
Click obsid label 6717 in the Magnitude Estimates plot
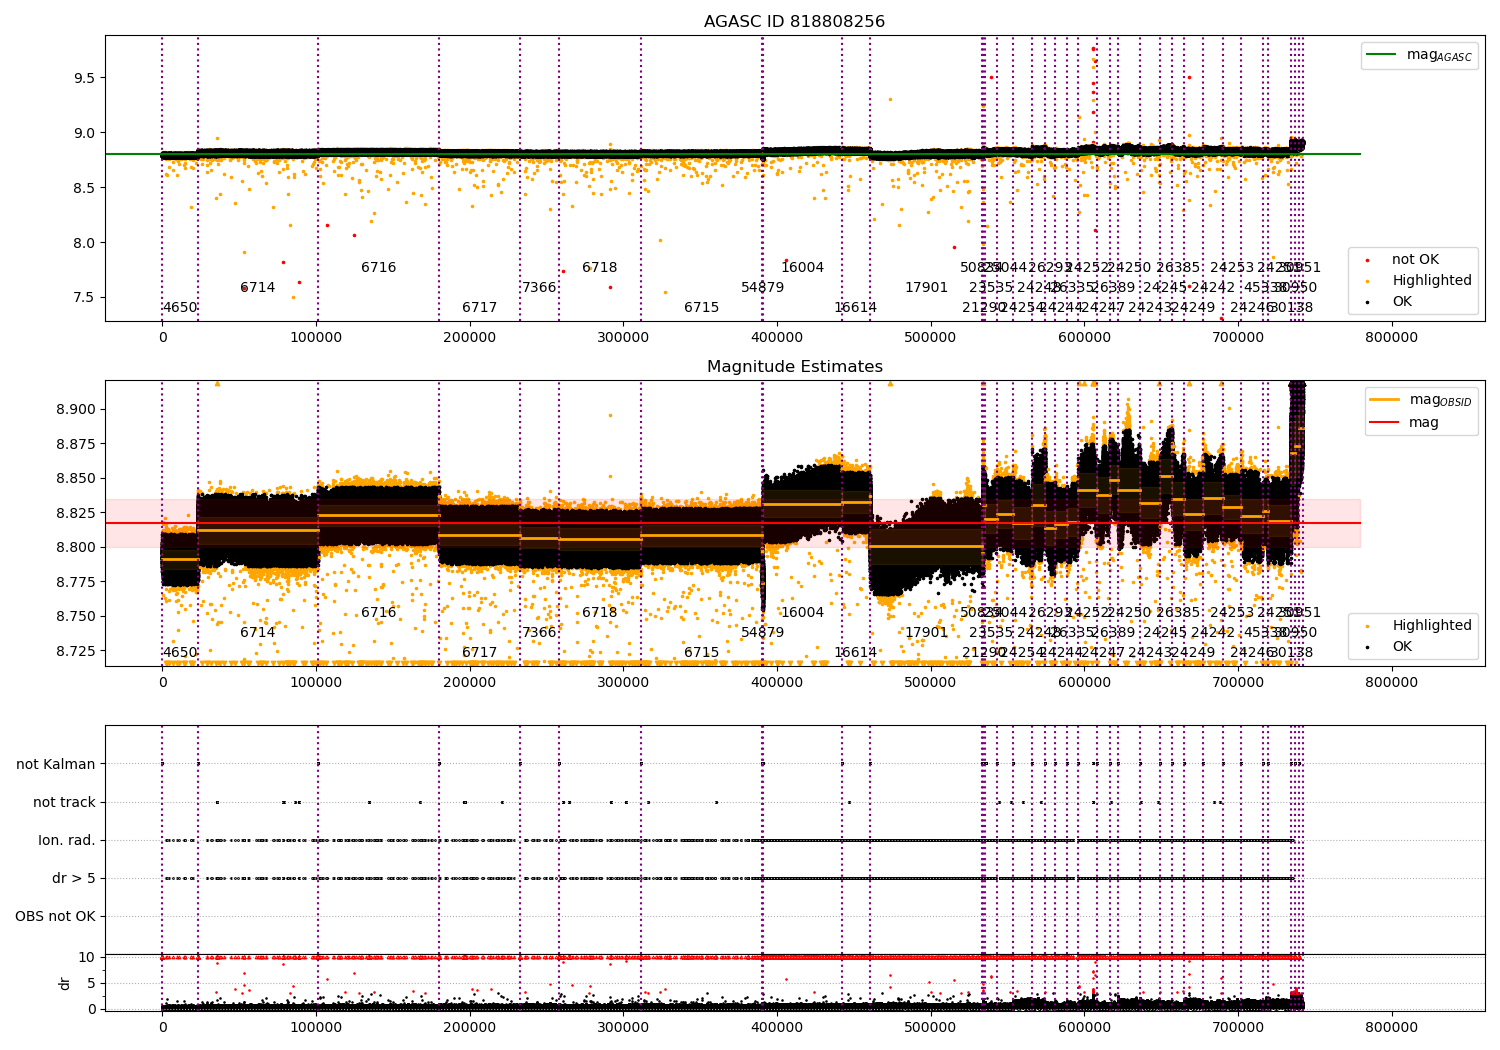click(480, 653)
